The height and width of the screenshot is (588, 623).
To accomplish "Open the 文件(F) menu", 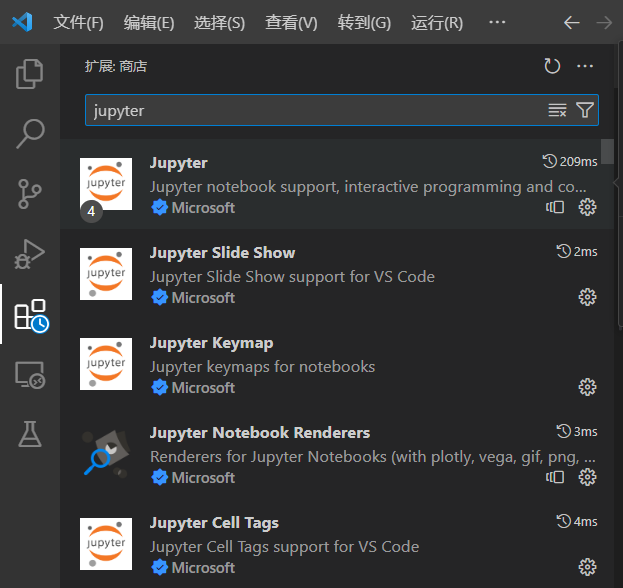I will pos(78,23).
